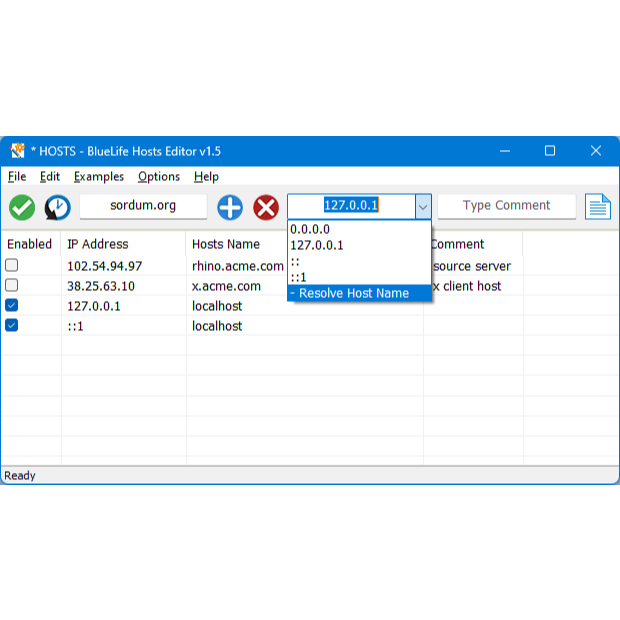Uncheck the ::1 localhost entry

point(11,325)
